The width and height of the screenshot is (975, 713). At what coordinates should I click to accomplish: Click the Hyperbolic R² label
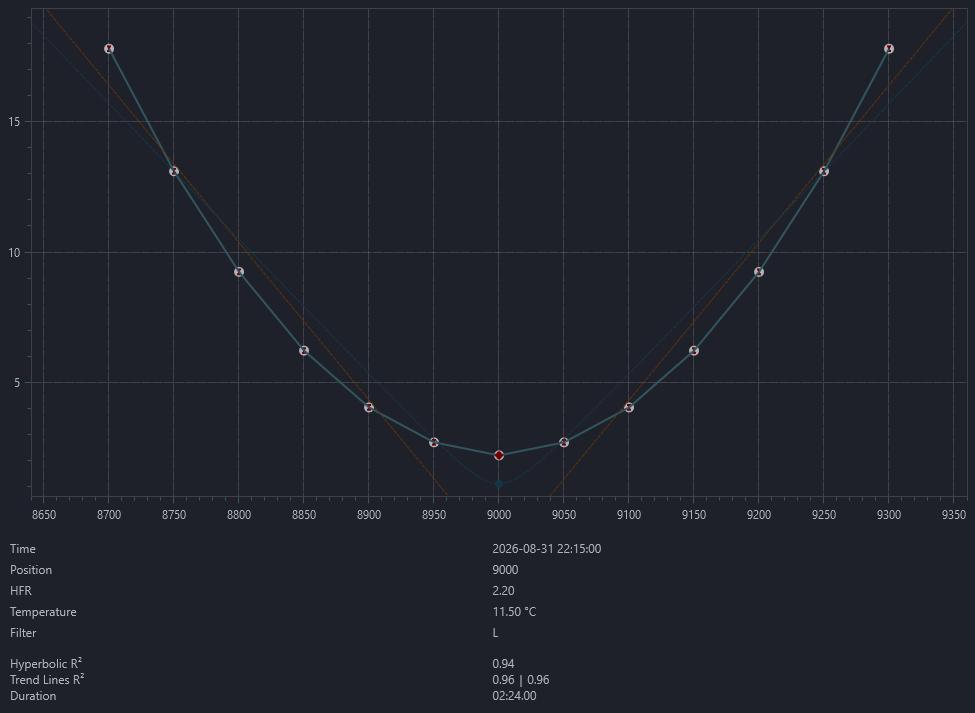46,664
